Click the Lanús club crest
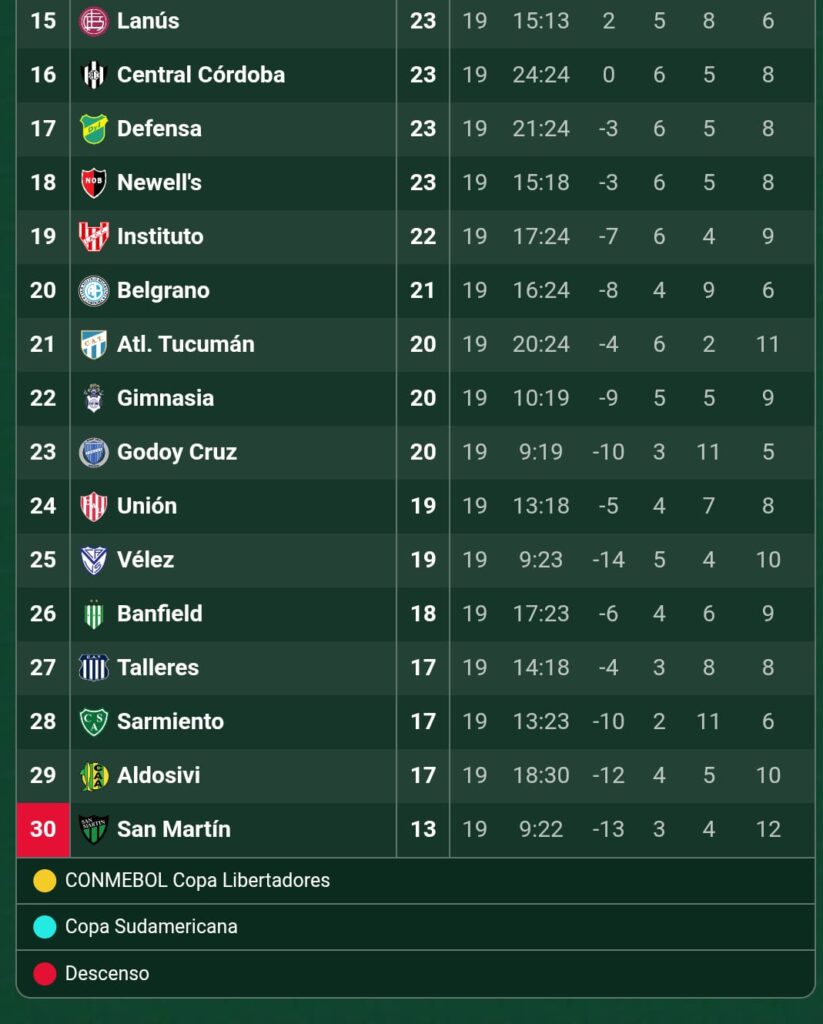 93,21
